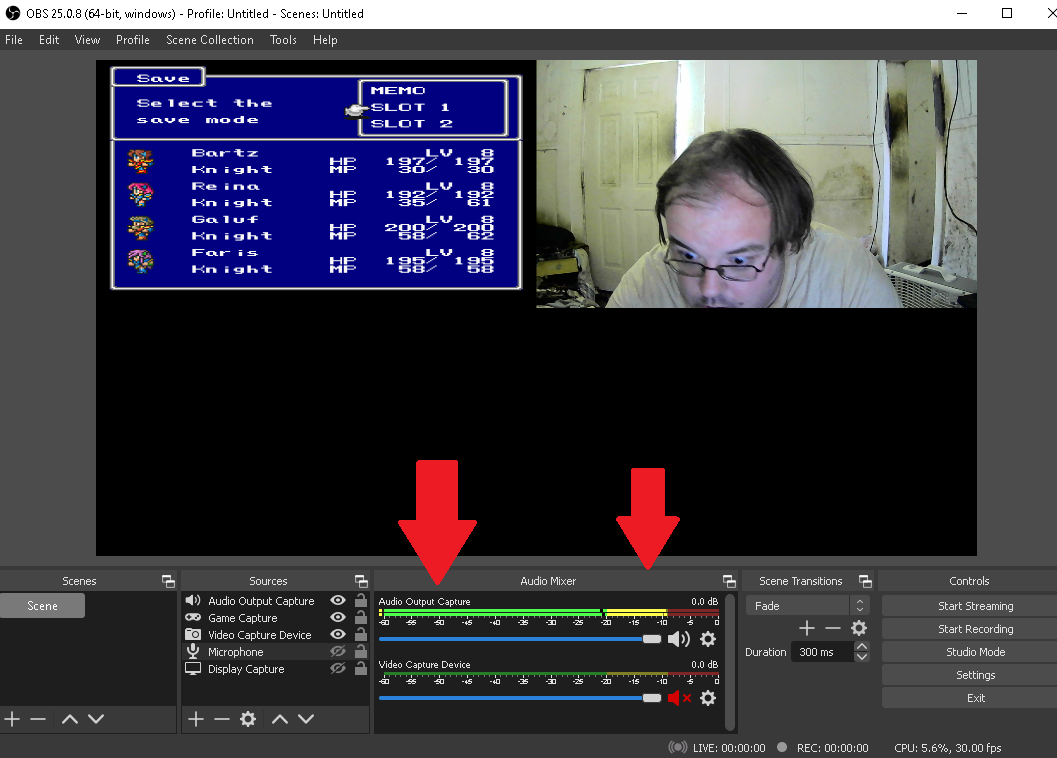Add a new source with plus icon

point(195,719)
